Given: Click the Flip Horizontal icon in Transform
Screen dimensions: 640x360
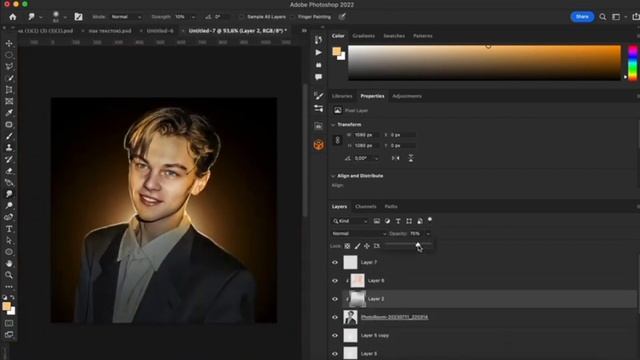Looking at the screenshot, I should (396, 158).
